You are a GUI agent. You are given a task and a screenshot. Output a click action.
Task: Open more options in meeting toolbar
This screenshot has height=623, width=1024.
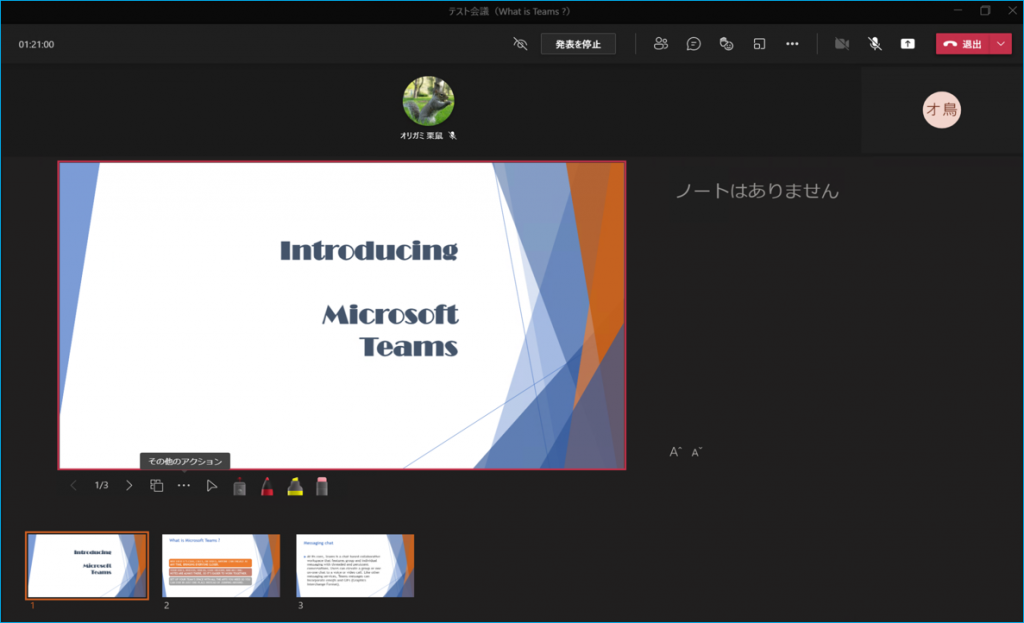click(x=792, y=44)
